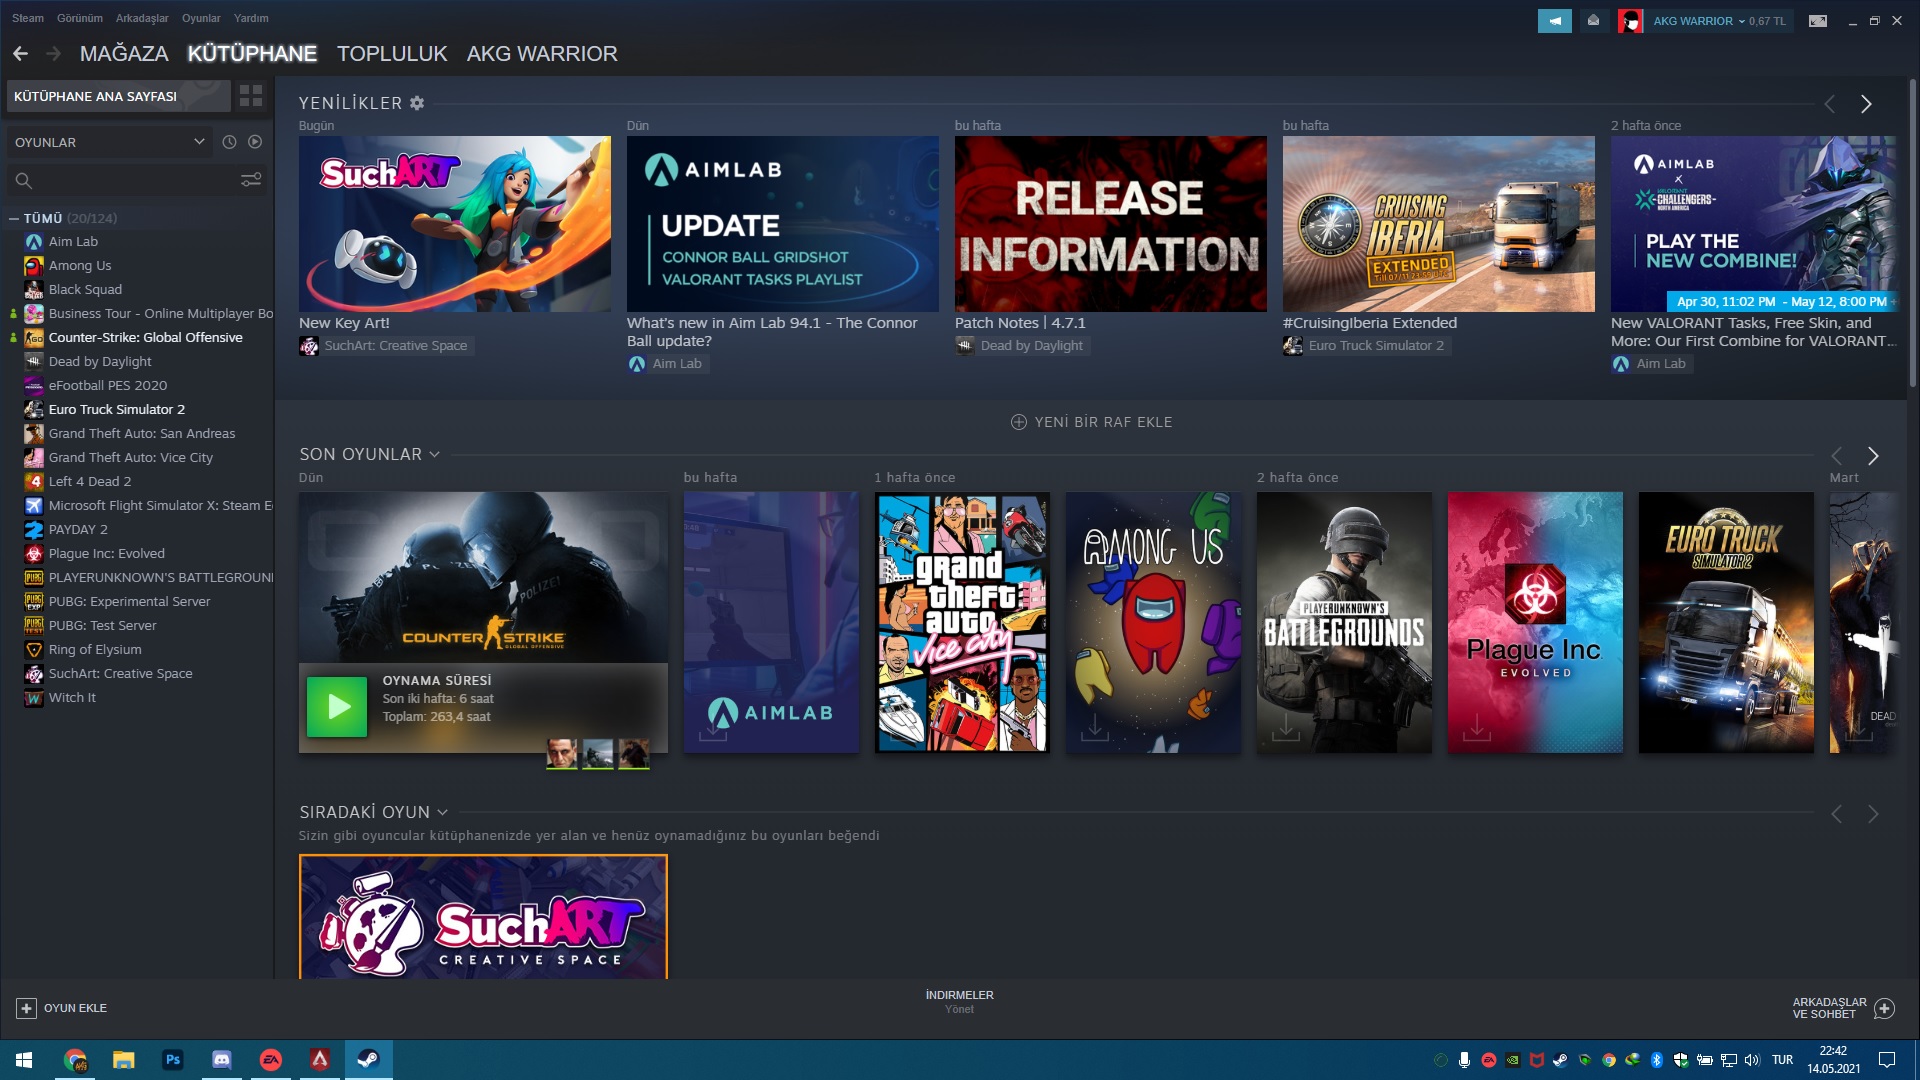
Task: Go to the MAĞAZA tab
Action: click(124, 54)
